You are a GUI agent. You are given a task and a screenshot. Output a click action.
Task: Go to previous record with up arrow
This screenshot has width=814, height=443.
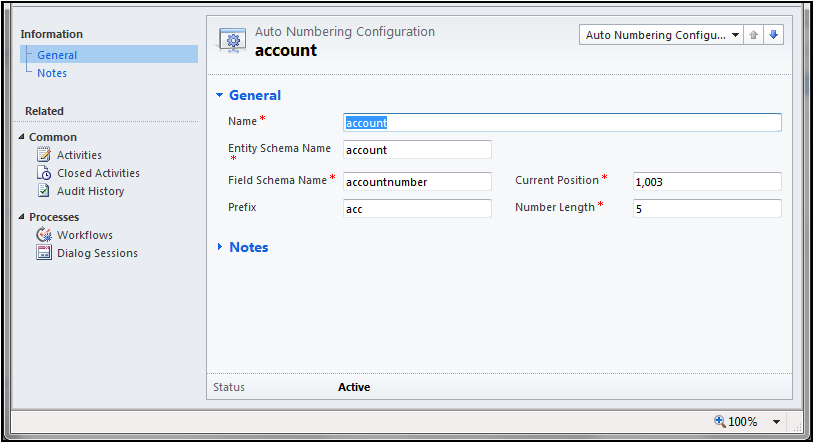[x=753, y=35]
